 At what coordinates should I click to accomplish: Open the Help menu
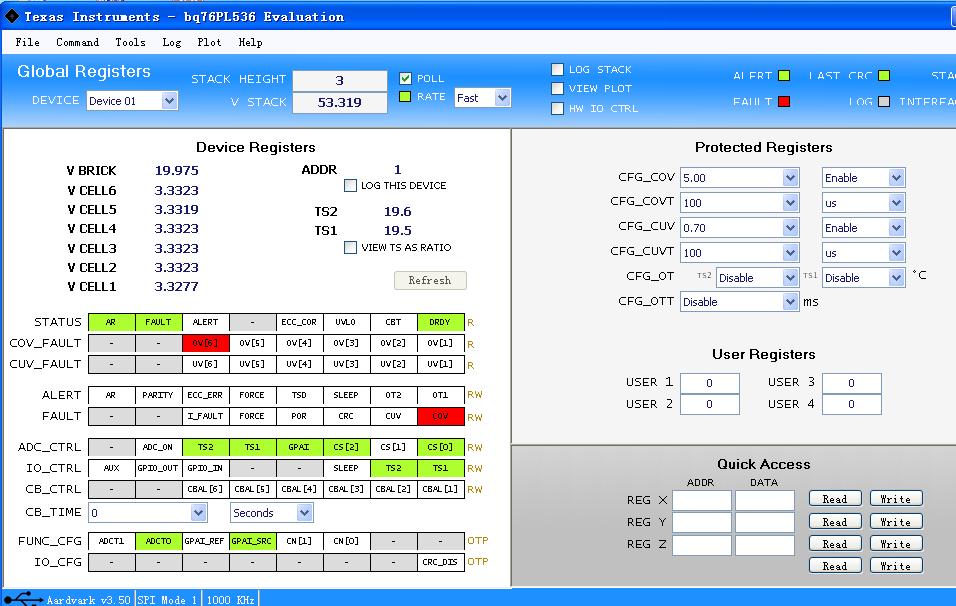click(250, 42)
